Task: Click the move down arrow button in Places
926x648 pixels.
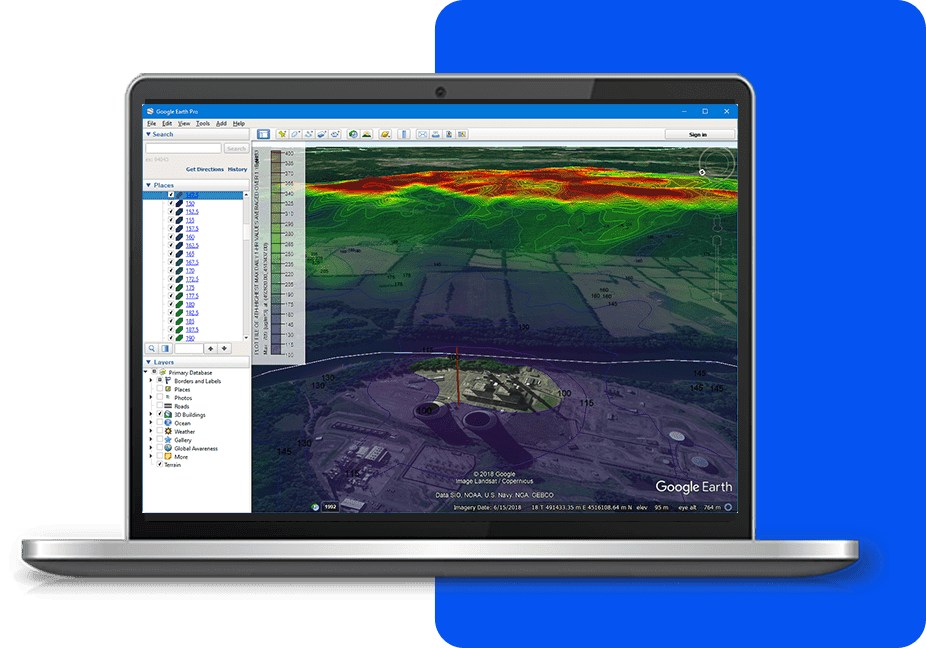Action: coord(224,349)
